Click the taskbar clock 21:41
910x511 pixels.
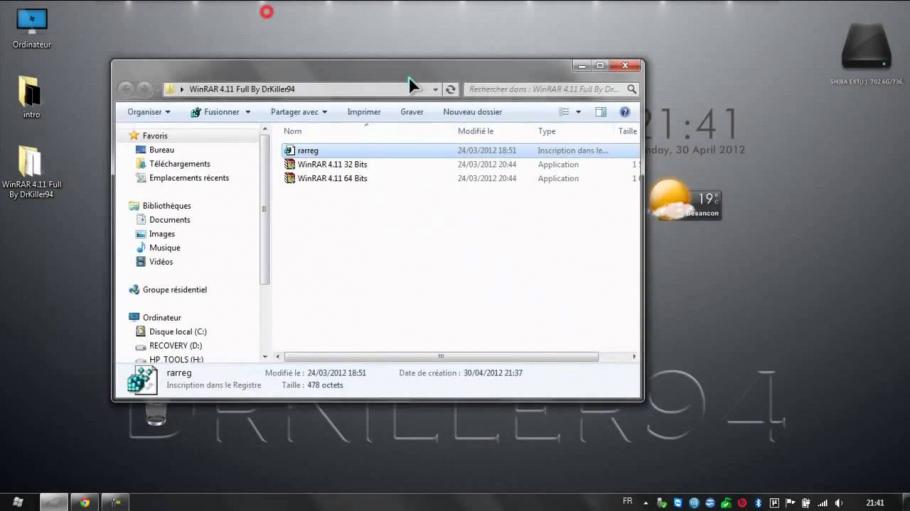point(875,503)
